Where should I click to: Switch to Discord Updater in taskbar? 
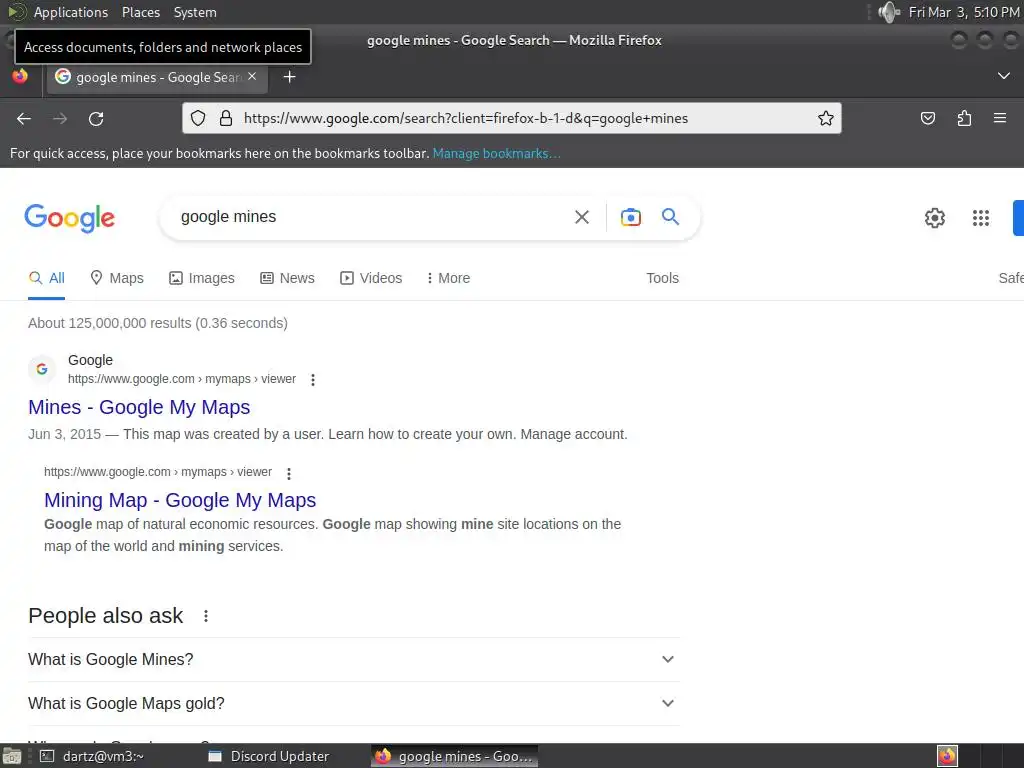(x=268, y=756)
